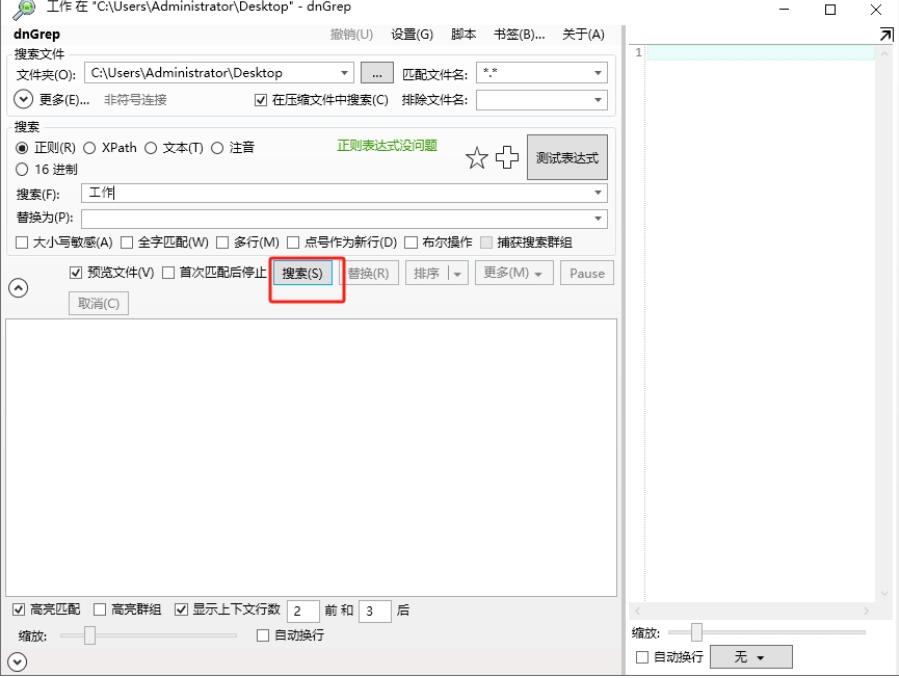Click the context lines before field showing 2
This screenshot has width=899, height=678.
(x=303, y=612)
